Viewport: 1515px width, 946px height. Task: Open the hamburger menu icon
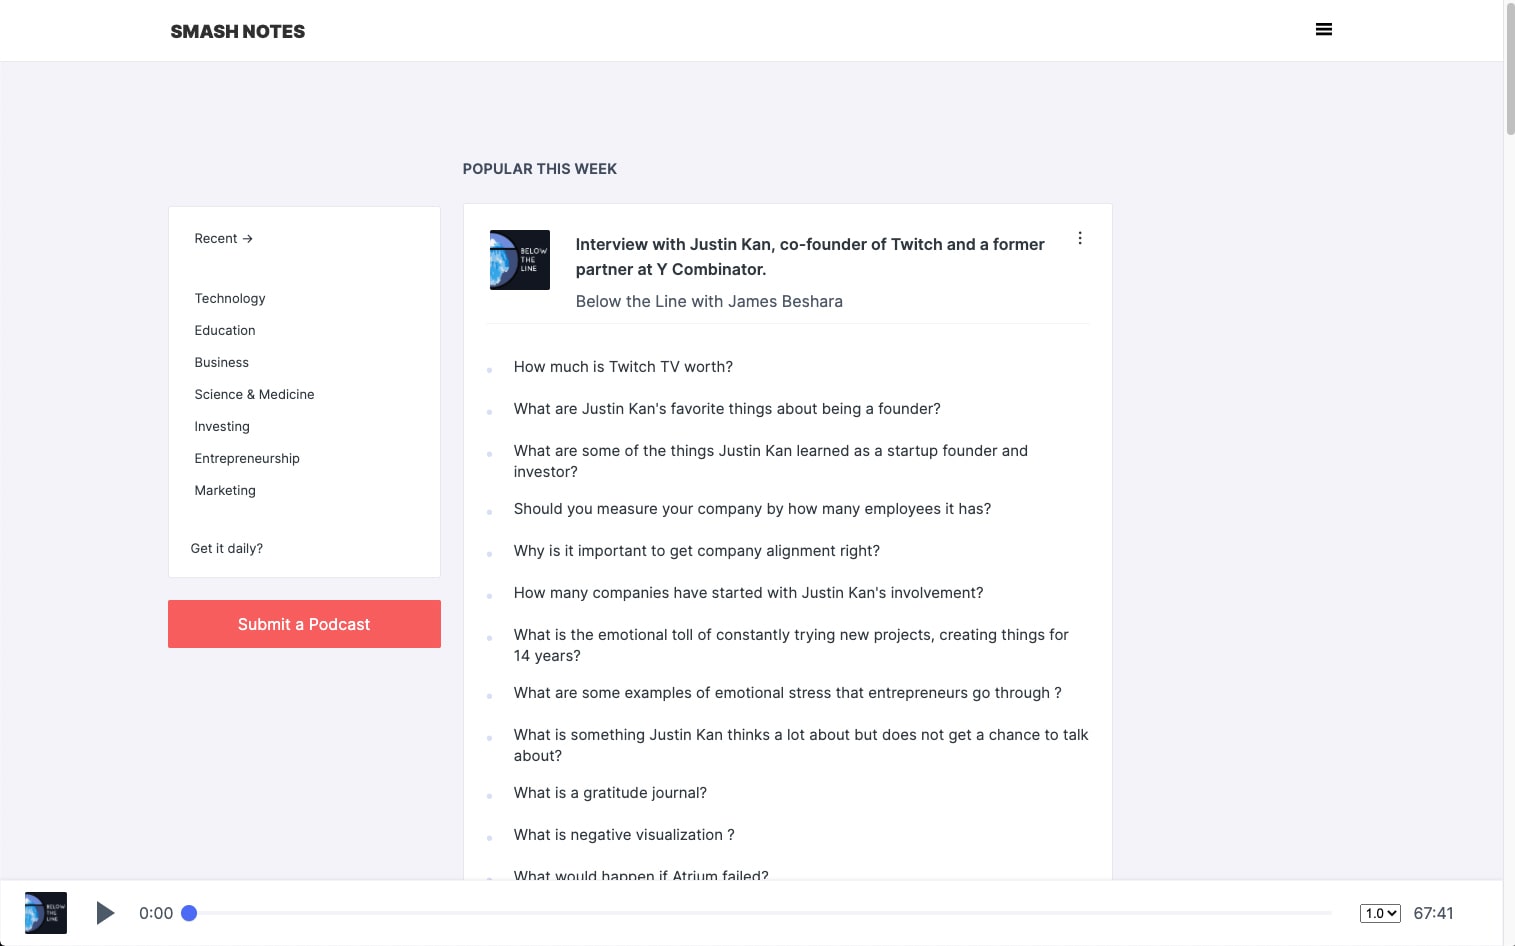pos(1323,30)
